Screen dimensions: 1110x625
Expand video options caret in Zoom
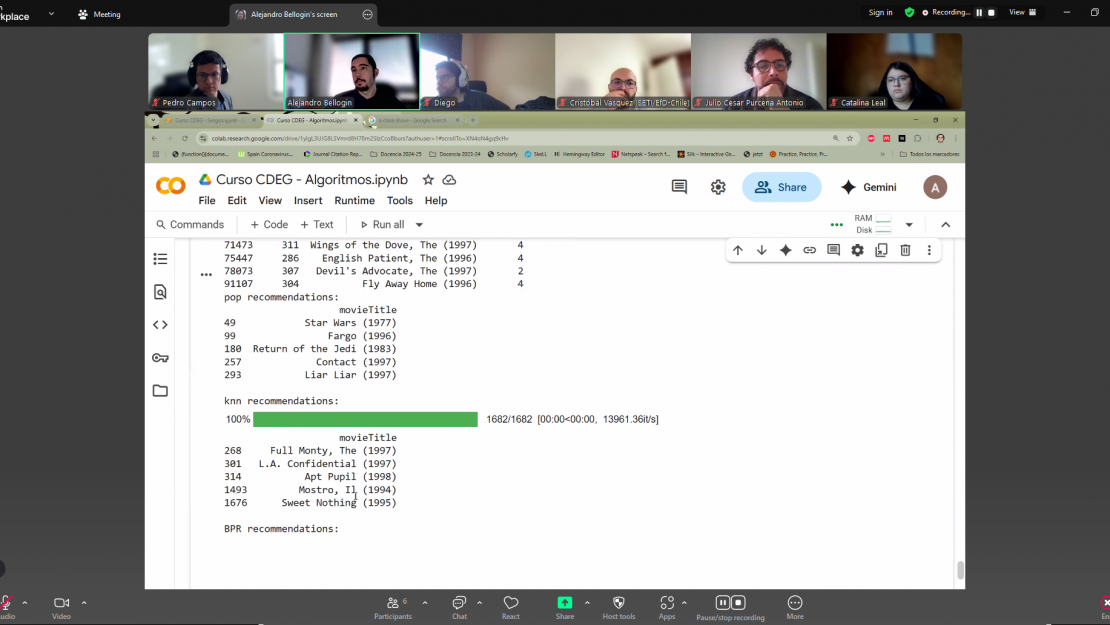point(84,603)
